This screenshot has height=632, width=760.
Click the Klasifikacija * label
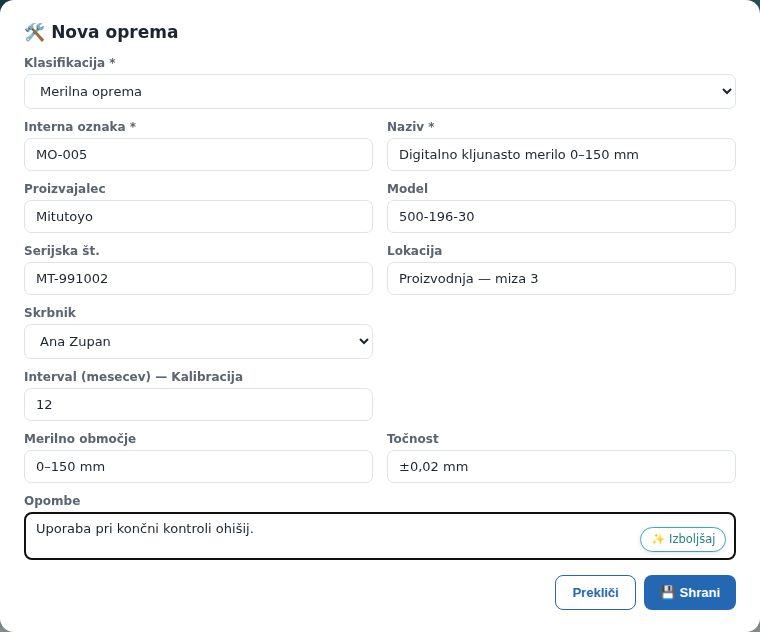(x=70, y=63)
